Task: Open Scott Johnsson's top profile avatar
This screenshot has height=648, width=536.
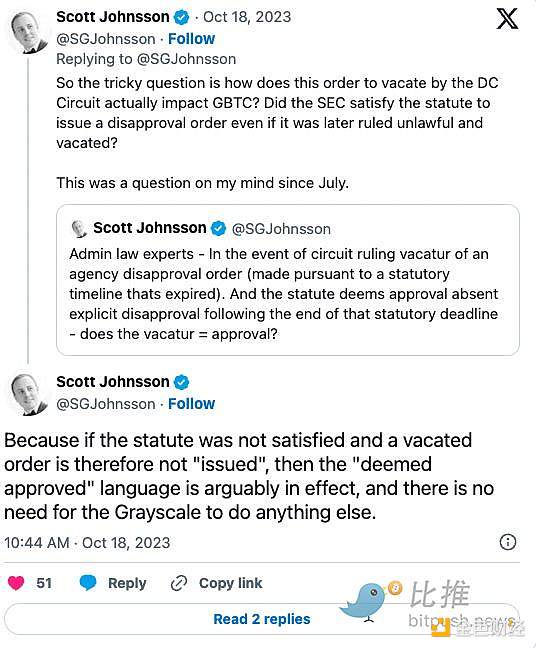Action: [x=28, y=33]
